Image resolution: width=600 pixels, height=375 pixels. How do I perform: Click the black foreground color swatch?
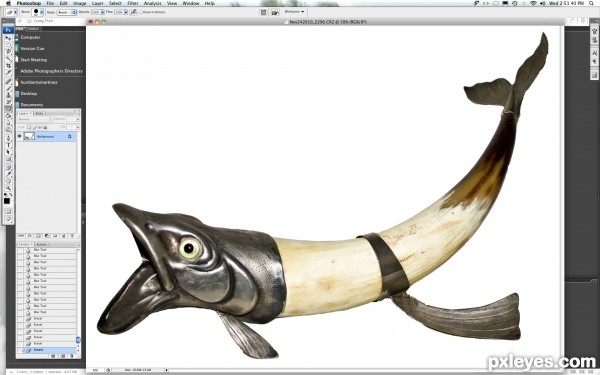pyautogui.click(x=7, y=201)
